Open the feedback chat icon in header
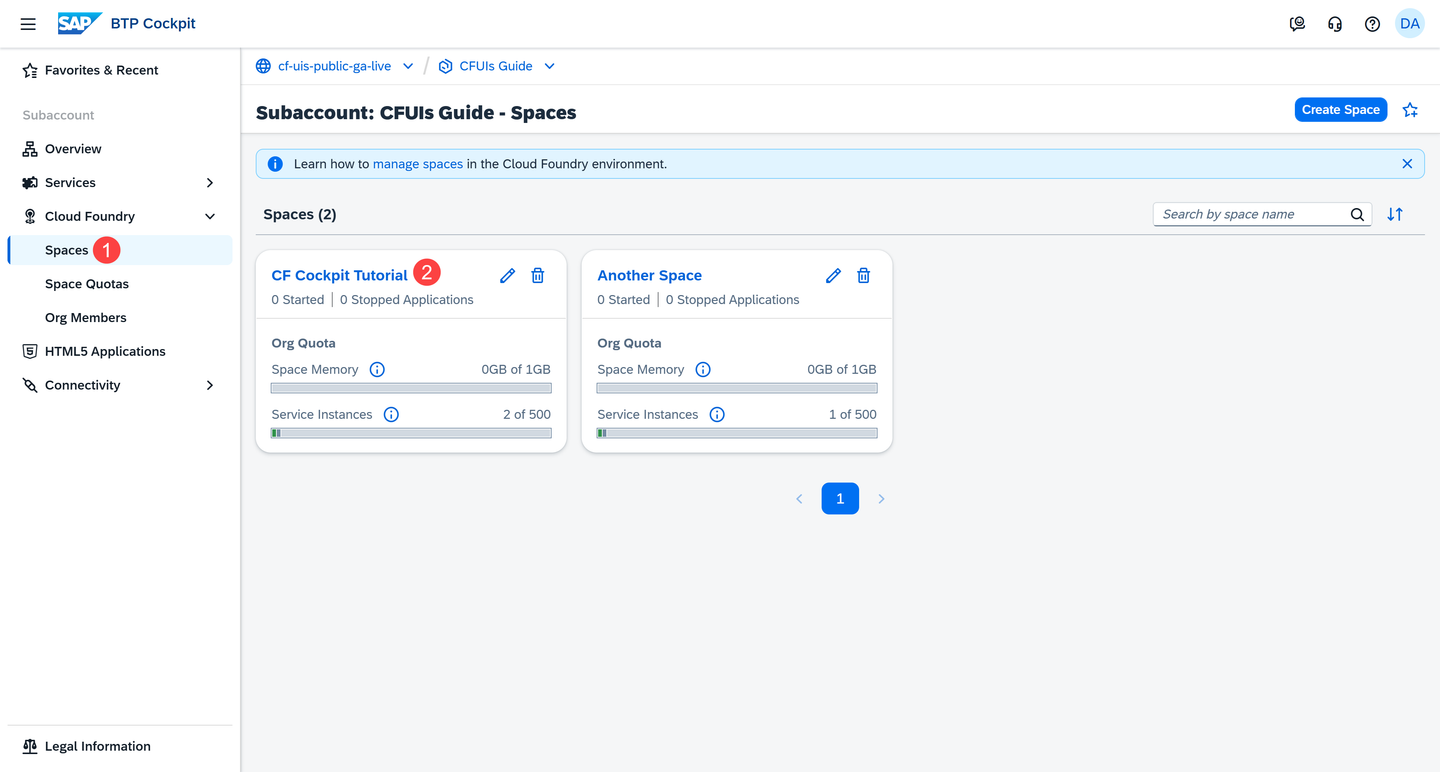1440x772 pixels. tap(1297, 24)
